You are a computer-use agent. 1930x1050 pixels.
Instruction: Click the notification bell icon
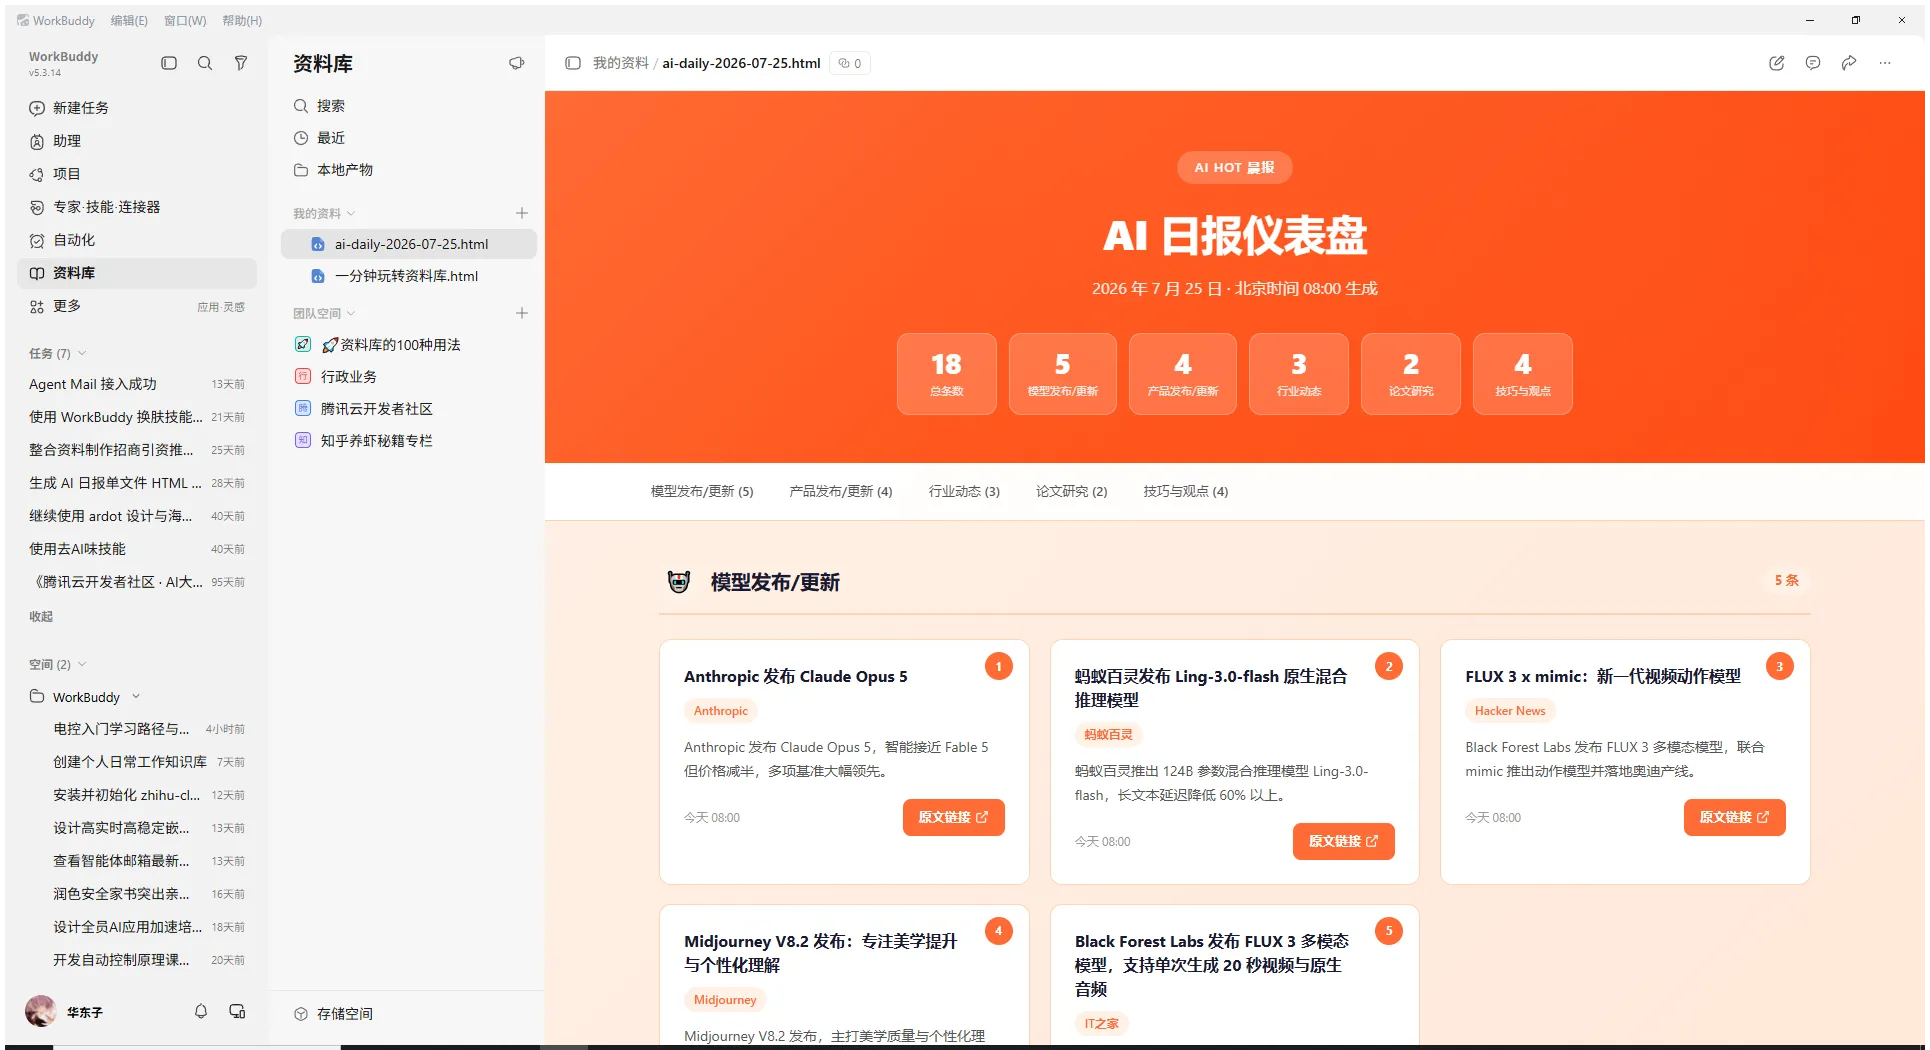201,1012
